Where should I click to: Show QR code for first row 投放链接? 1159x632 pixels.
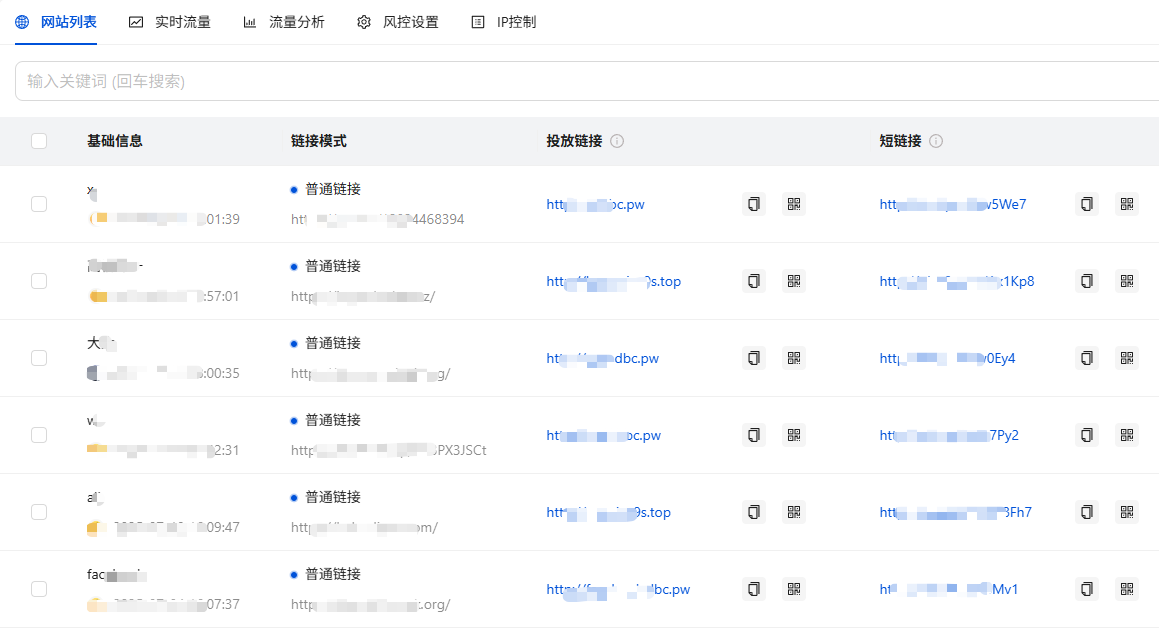tap(794, 204)
